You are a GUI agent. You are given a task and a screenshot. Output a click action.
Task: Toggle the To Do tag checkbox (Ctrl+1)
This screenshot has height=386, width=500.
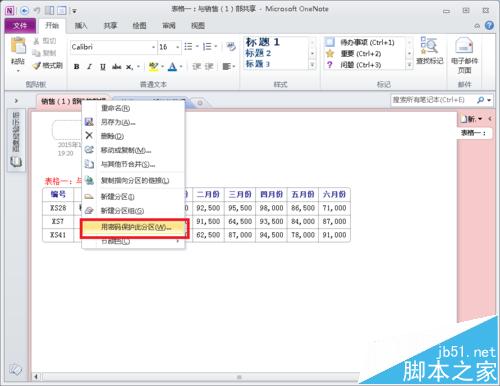click(330, 42)
